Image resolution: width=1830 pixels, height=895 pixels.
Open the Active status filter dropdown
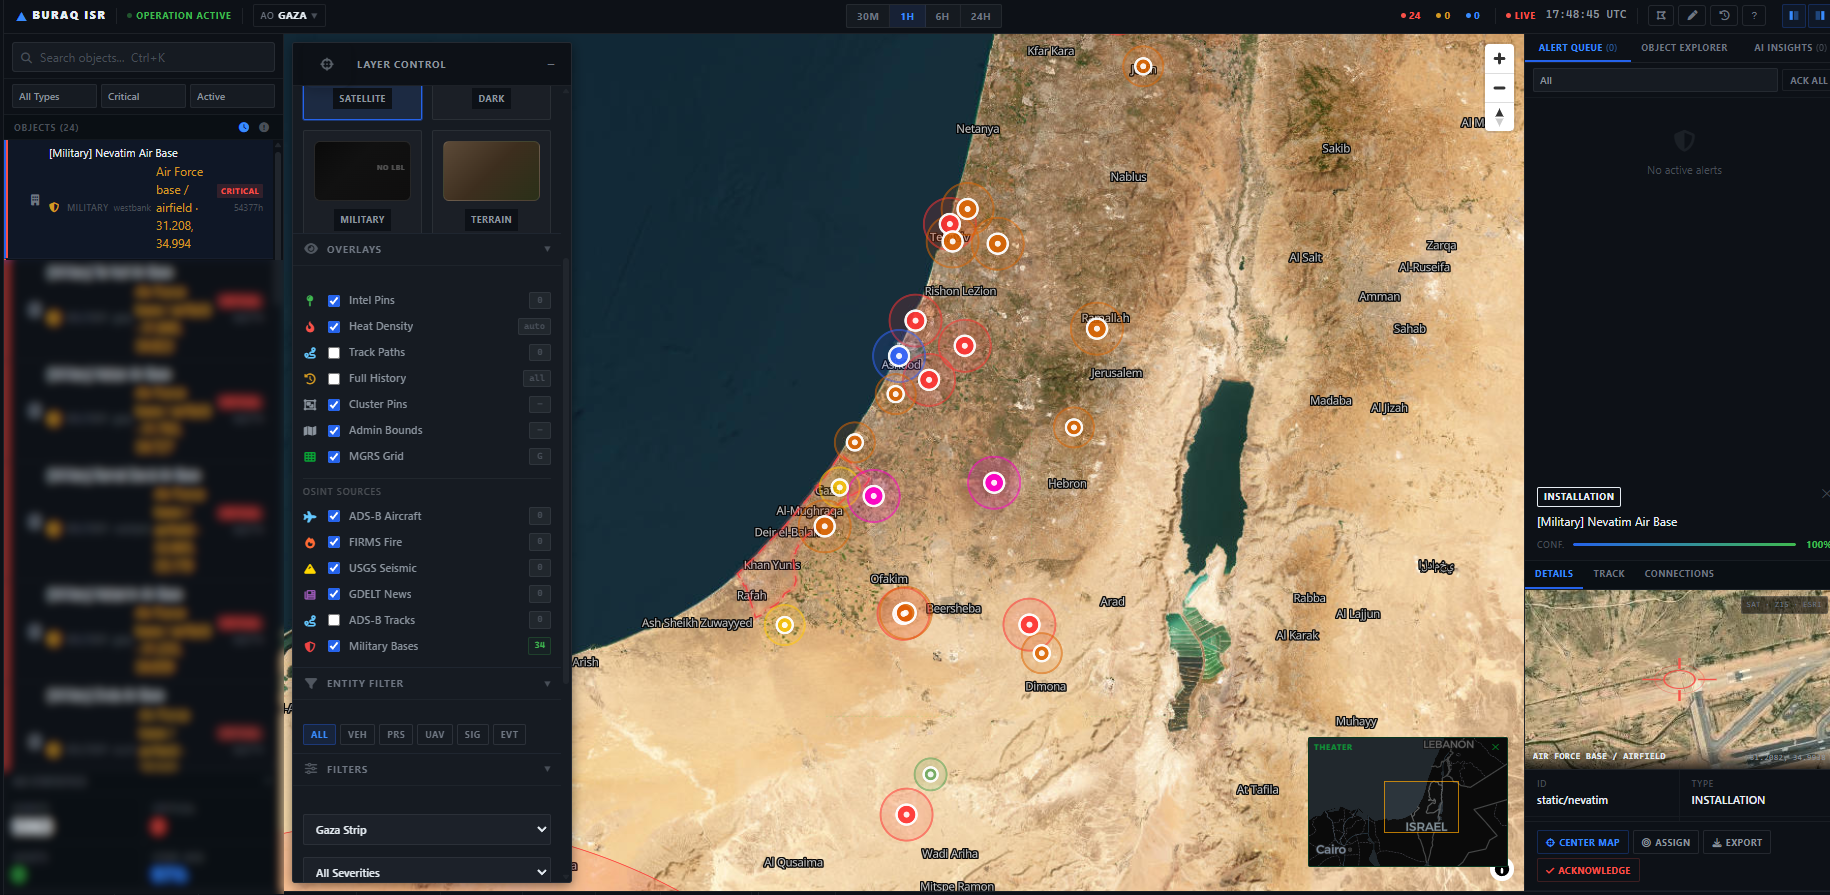tap(232, 96)
